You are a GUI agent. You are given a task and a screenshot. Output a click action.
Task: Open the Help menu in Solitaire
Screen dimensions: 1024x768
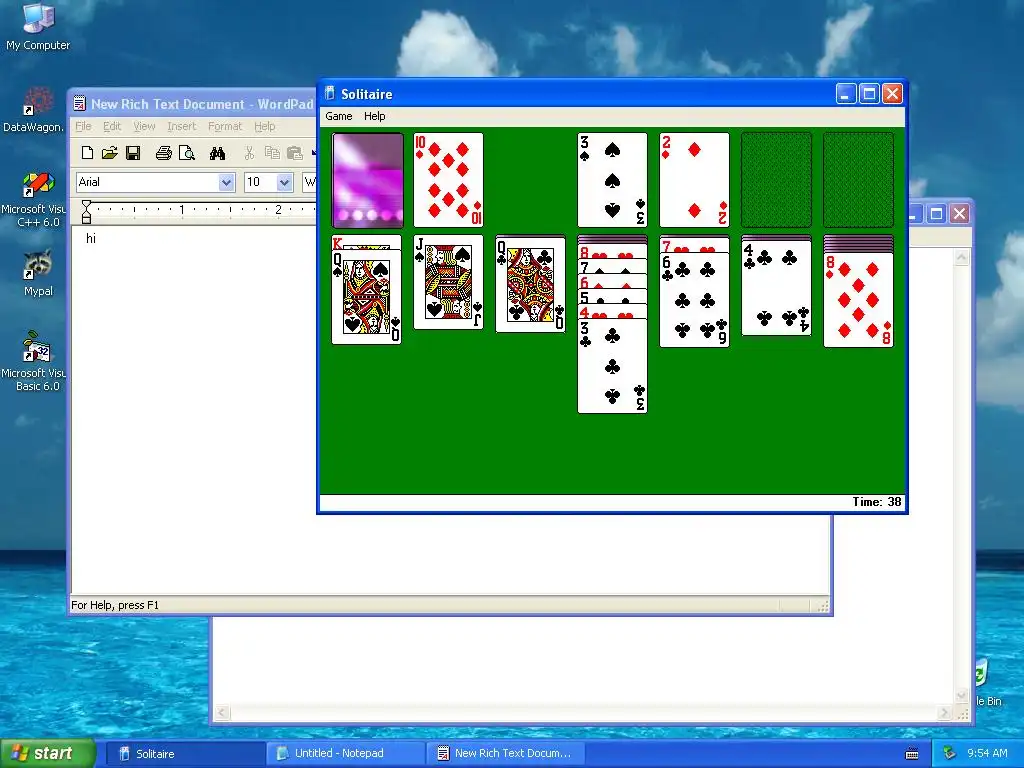(375, 116)
